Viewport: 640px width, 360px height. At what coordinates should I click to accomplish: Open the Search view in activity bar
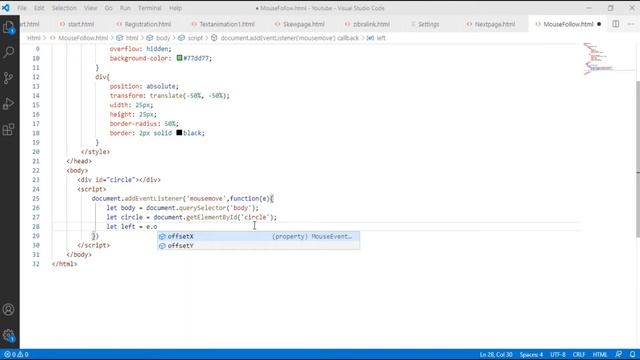[9, 52]
